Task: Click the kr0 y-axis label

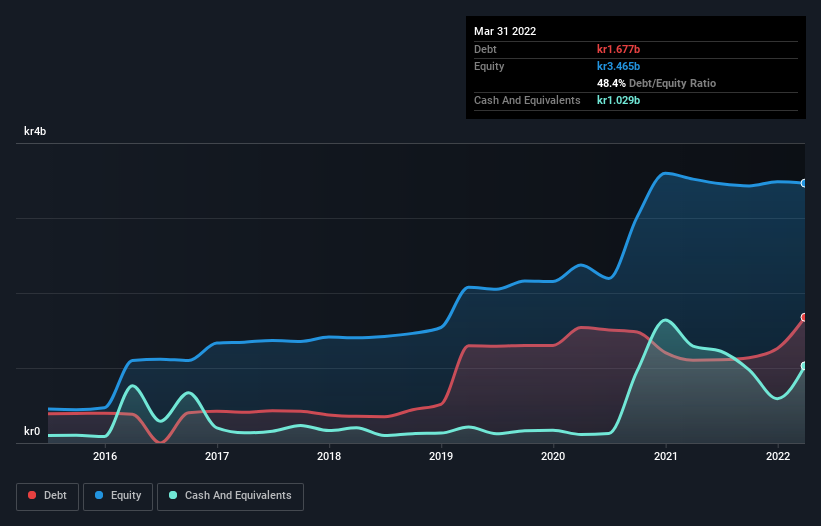Action: (x=32, y=431)
